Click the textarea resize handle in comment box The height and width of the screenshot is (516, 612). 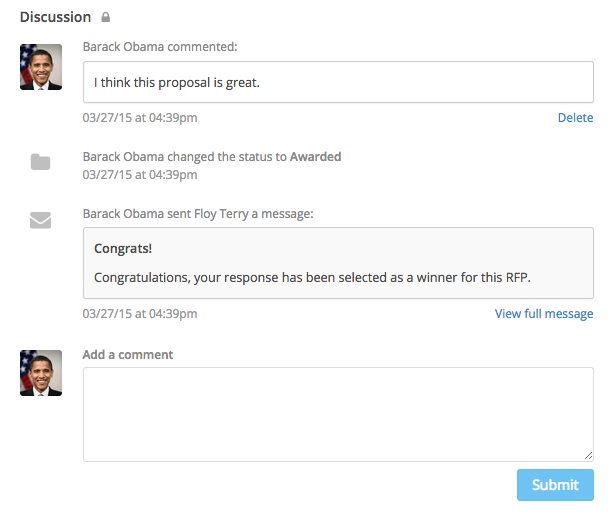pyautogui.click(x=588, y=456)
